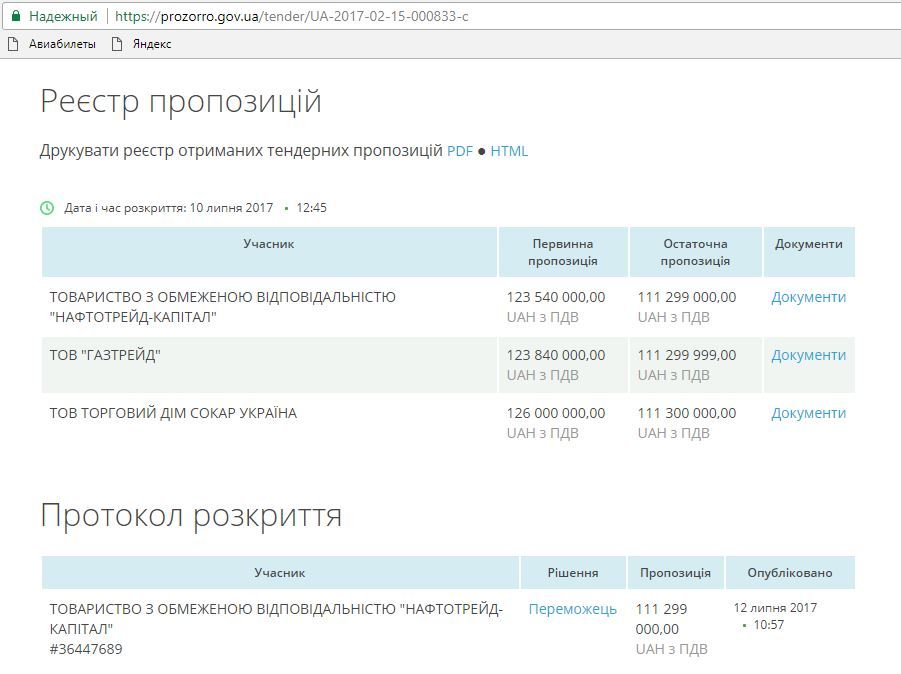The image size is (901, 674).
Task: Click the Протокол розкриття heading
Action: pos(192,516)
